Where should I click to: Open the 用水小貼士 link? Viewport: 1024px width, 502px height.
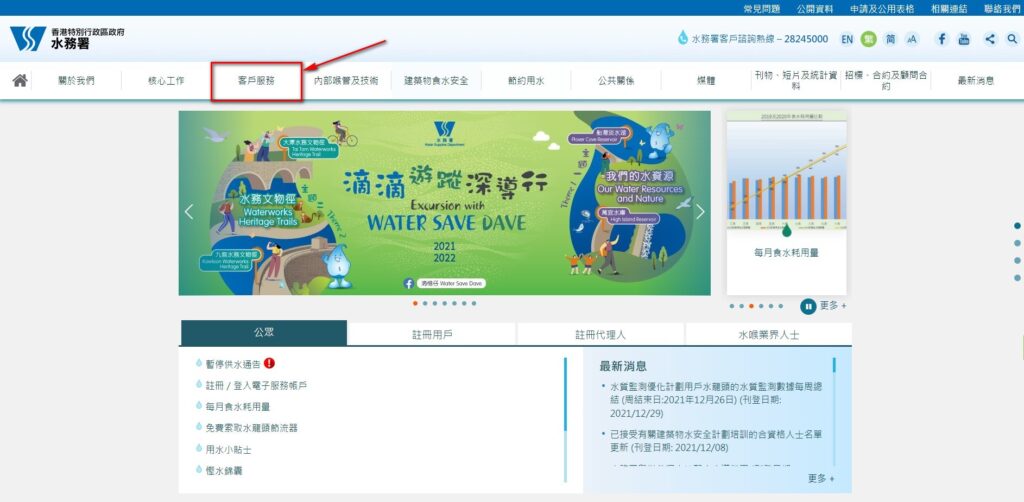click(229, 449)
